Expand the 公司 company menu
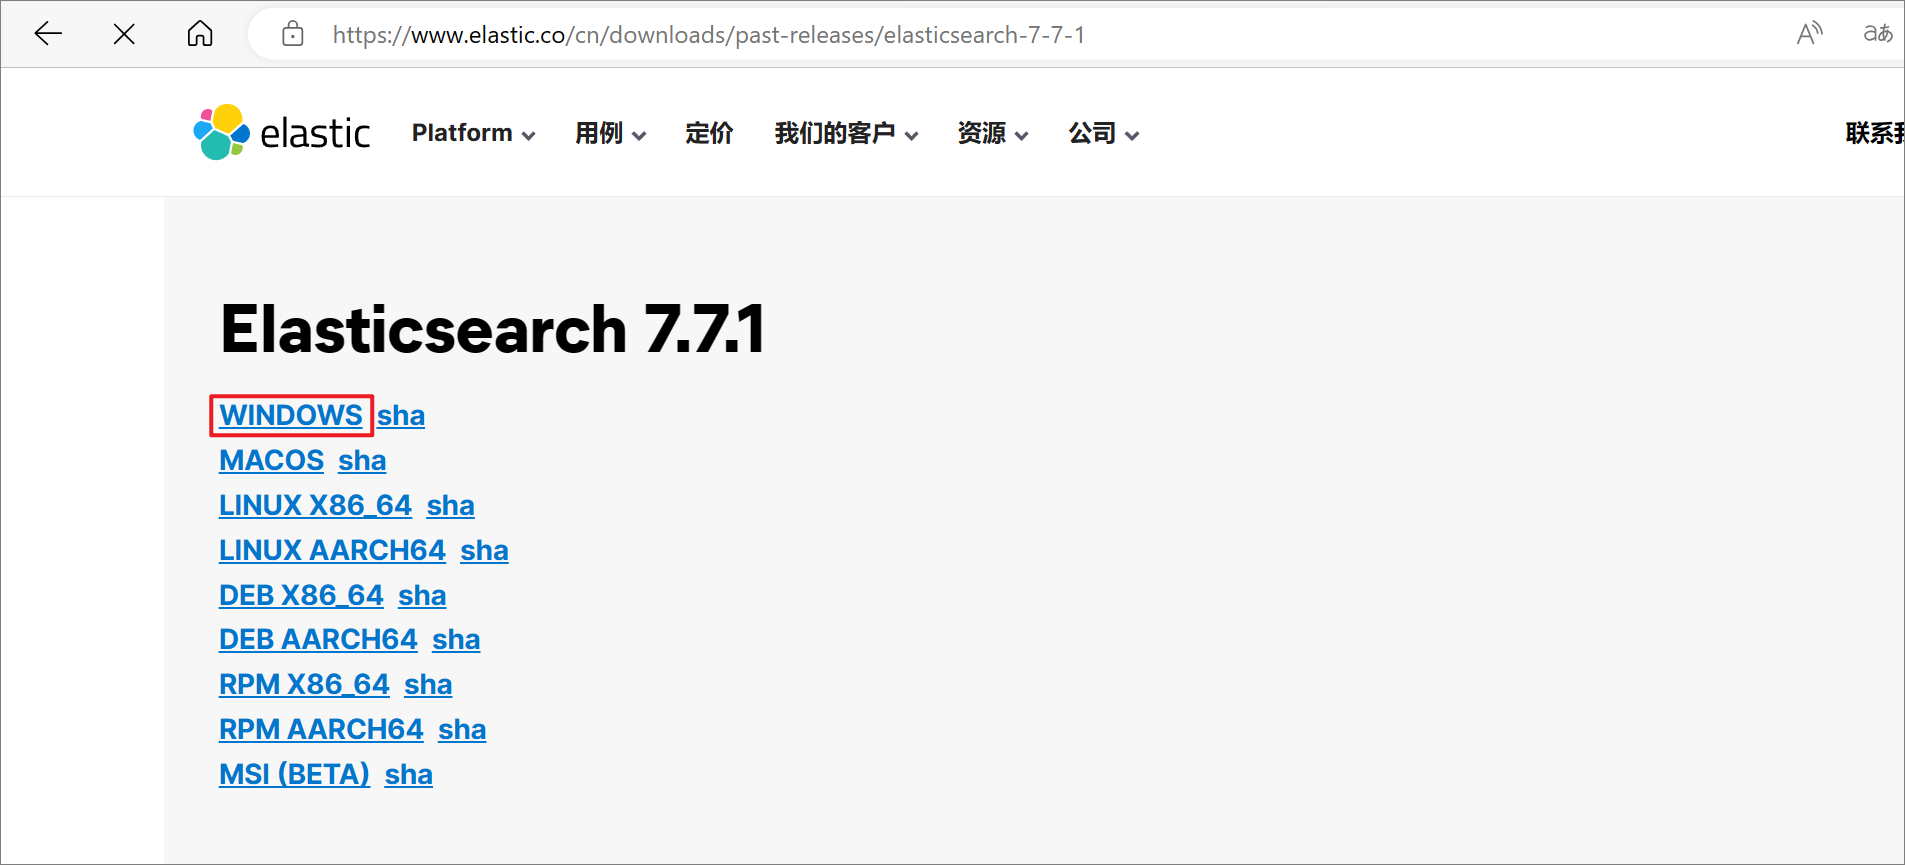Image resolution: width=1905 pixels, height=865 pixels. 1103,133
